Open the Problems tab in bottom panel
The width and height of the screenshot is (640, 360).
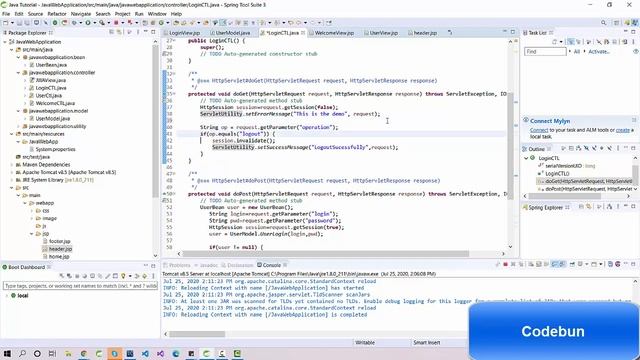180,265
